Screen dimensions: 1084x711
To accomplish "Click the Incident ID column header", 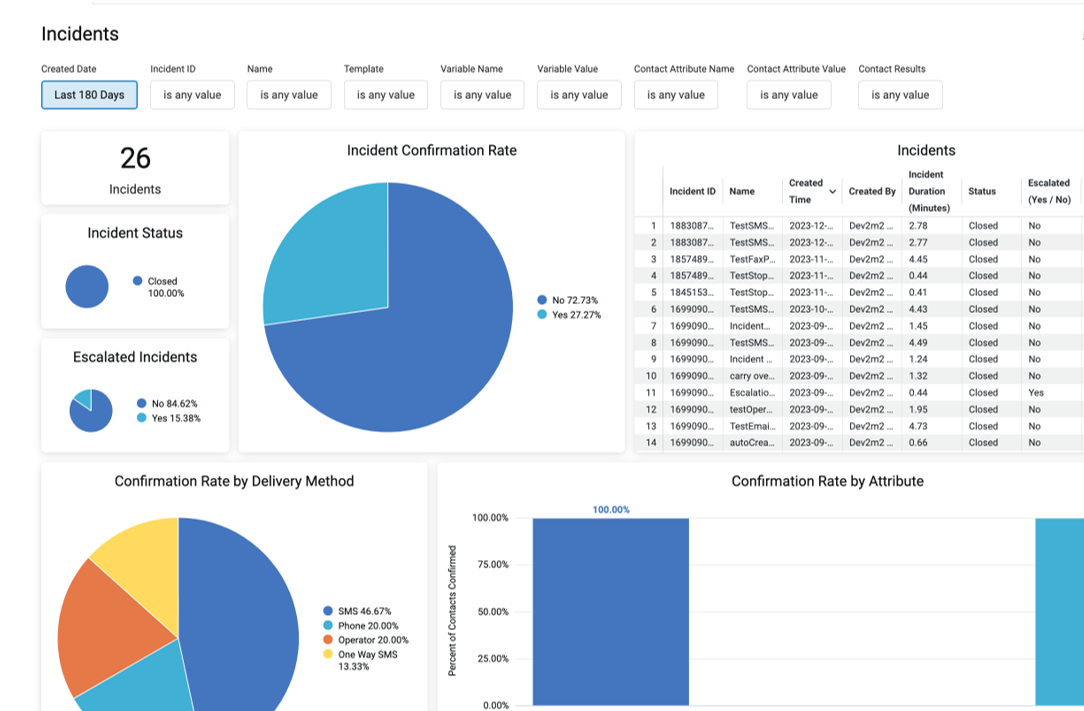I will pos(692,192).
